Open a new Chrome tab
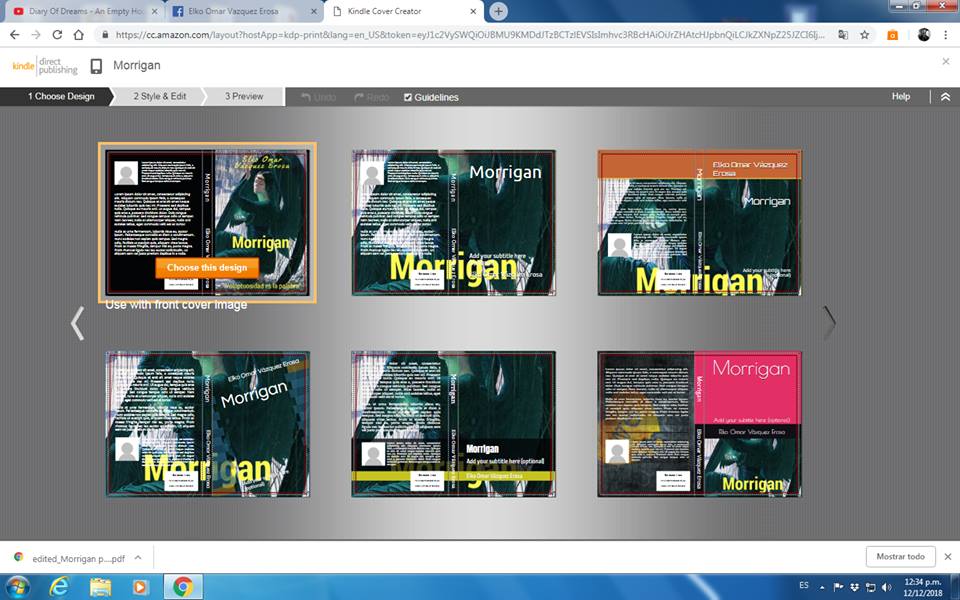Image resolution: width=960 pixels, height=600 pixels. (x=498, y=11)
